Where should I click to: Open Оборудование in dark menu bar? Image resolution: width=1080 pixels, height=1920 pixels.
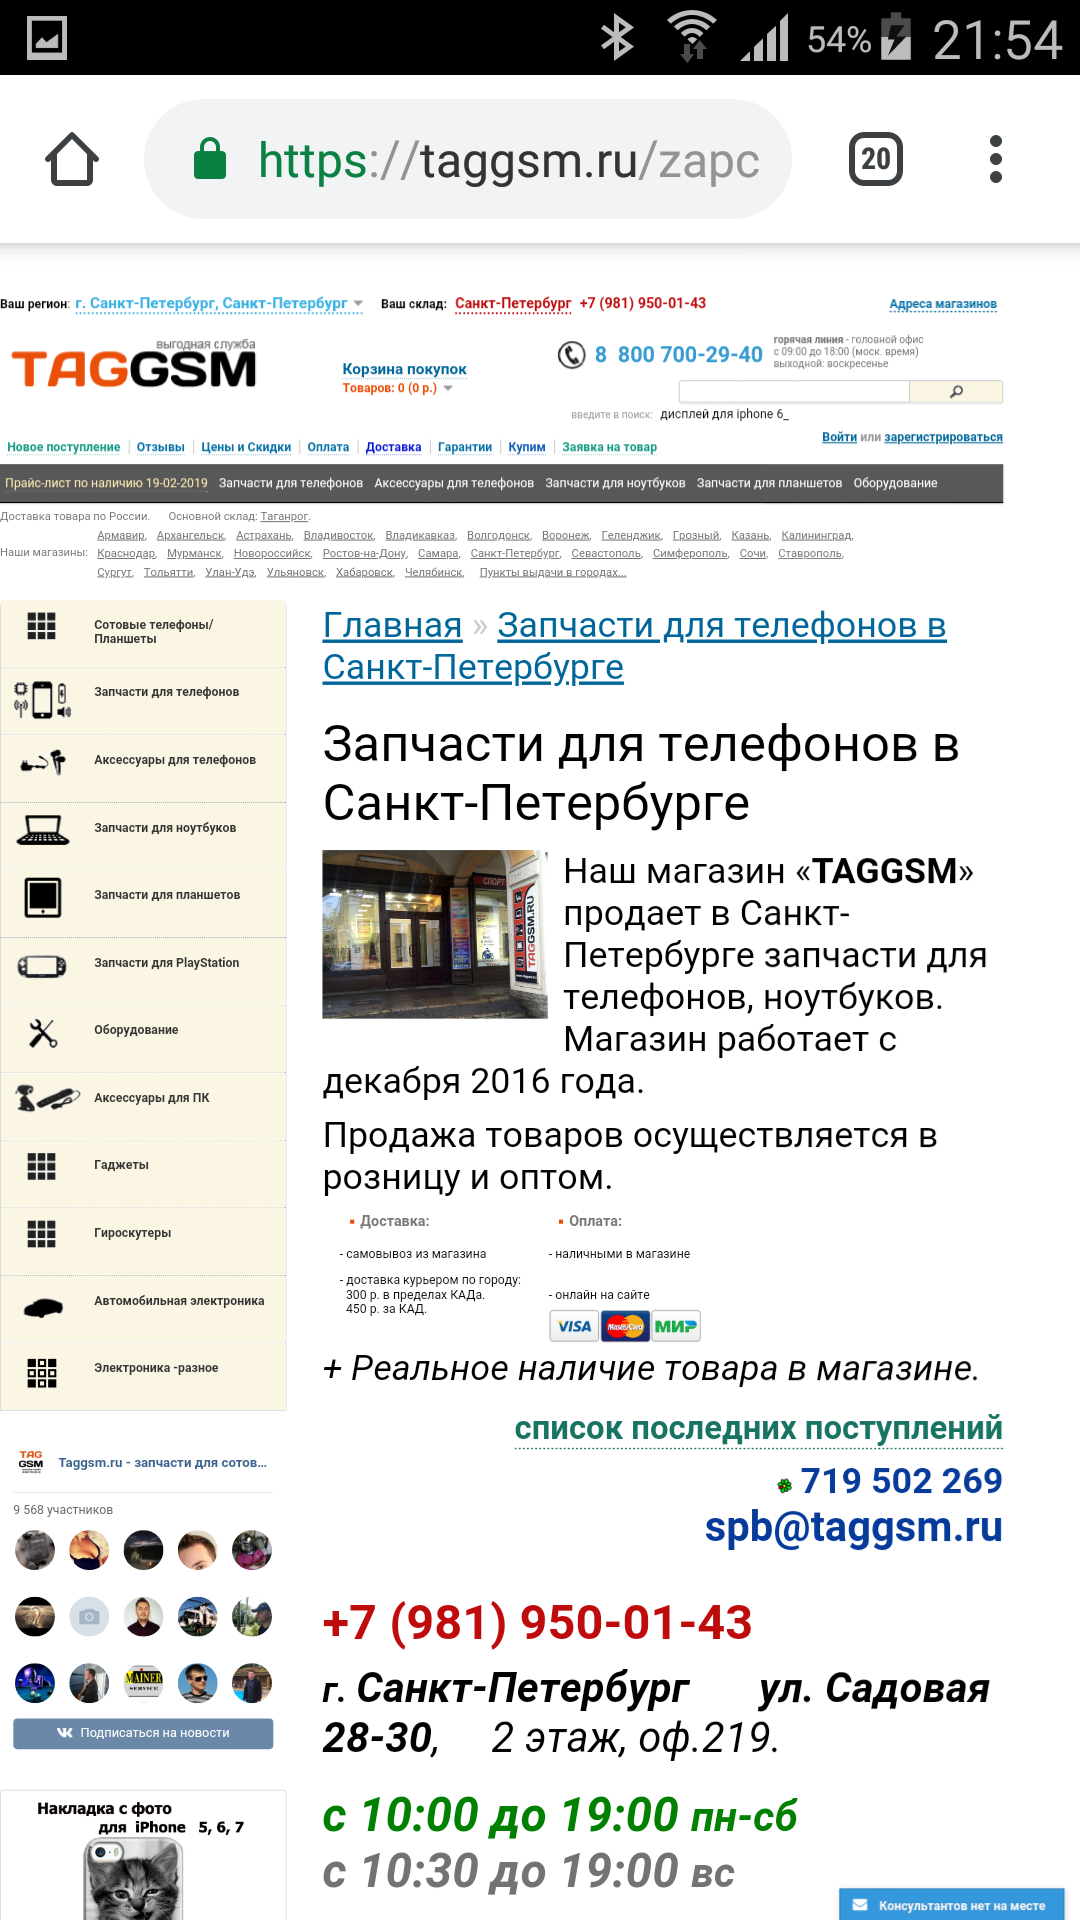click(x=895, y=483)
